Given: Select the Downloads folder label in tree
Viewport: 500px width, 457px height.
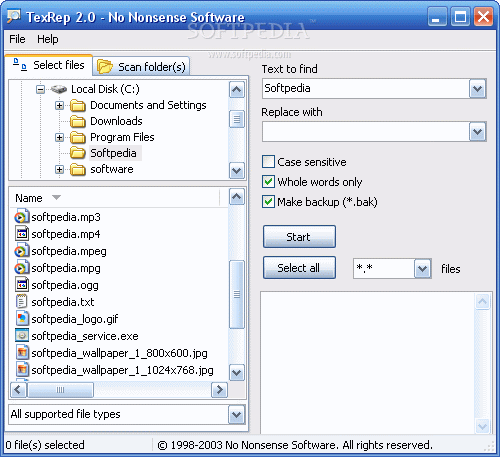Looking at the screenshot, I should click(x=116, y=121).
